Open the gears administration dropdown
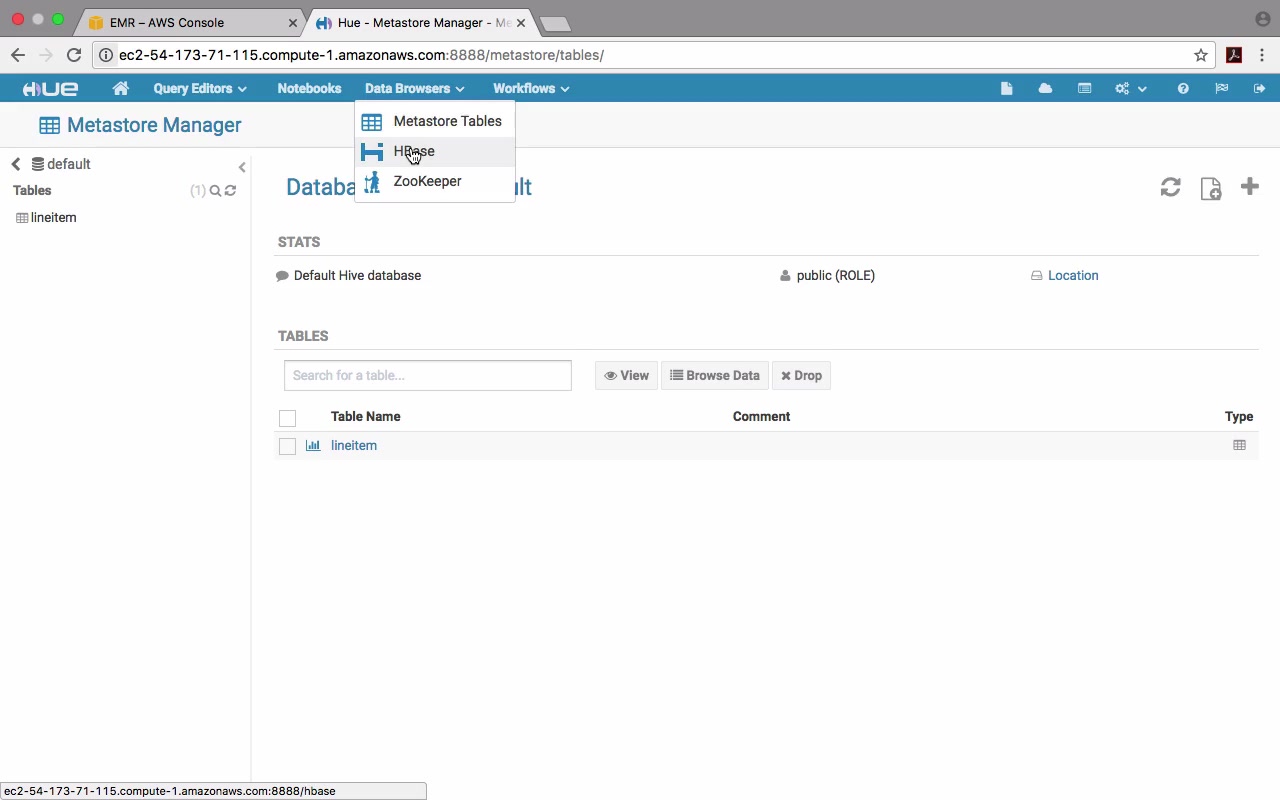 1130,88
